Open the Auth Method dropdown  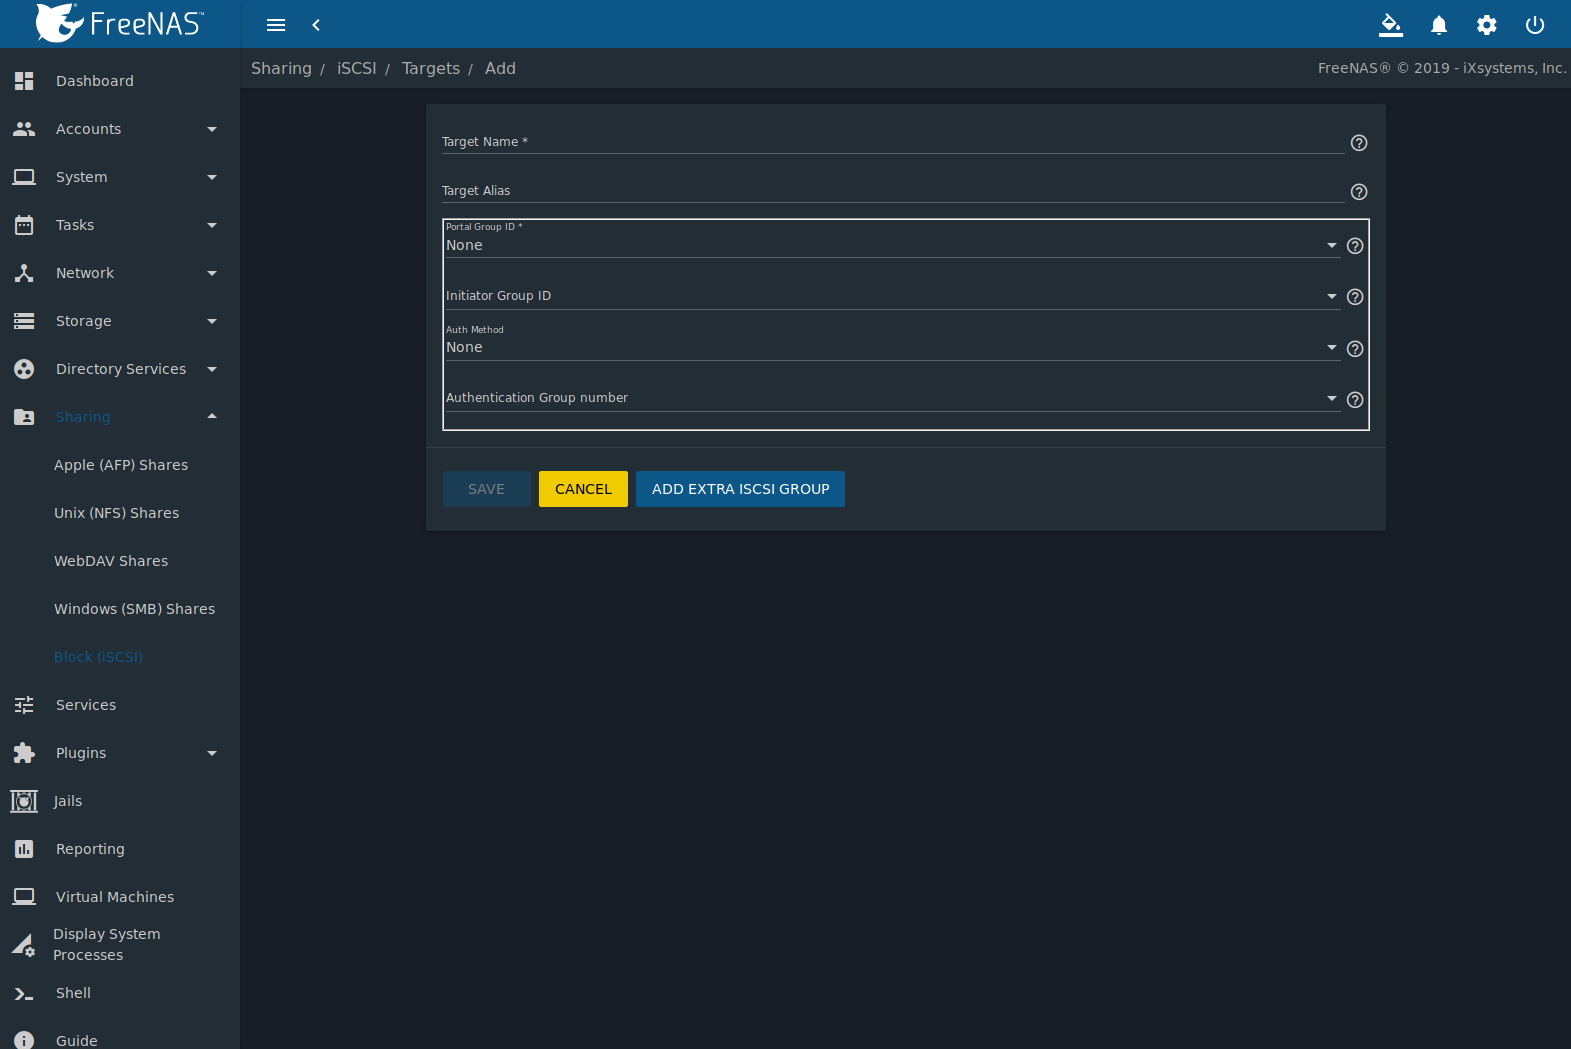(x=892, y=347)
